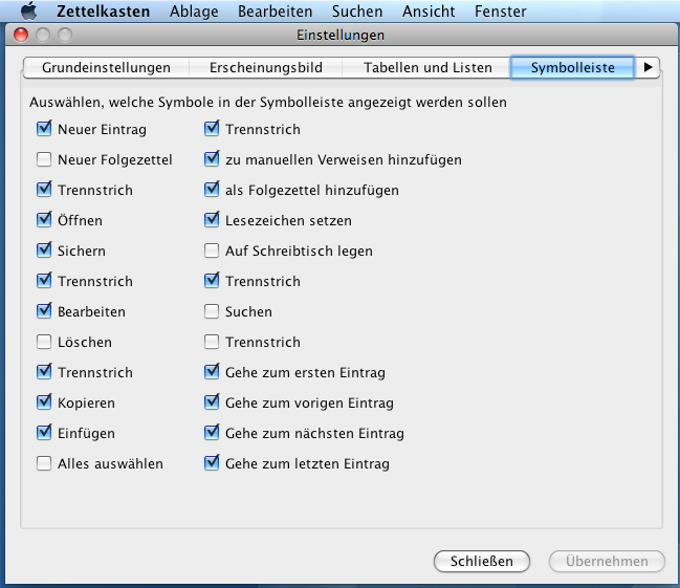The width and height of the screenshot is (680, 588).
Task: Uncheck the Sichern checkbox
Action: 44,250
